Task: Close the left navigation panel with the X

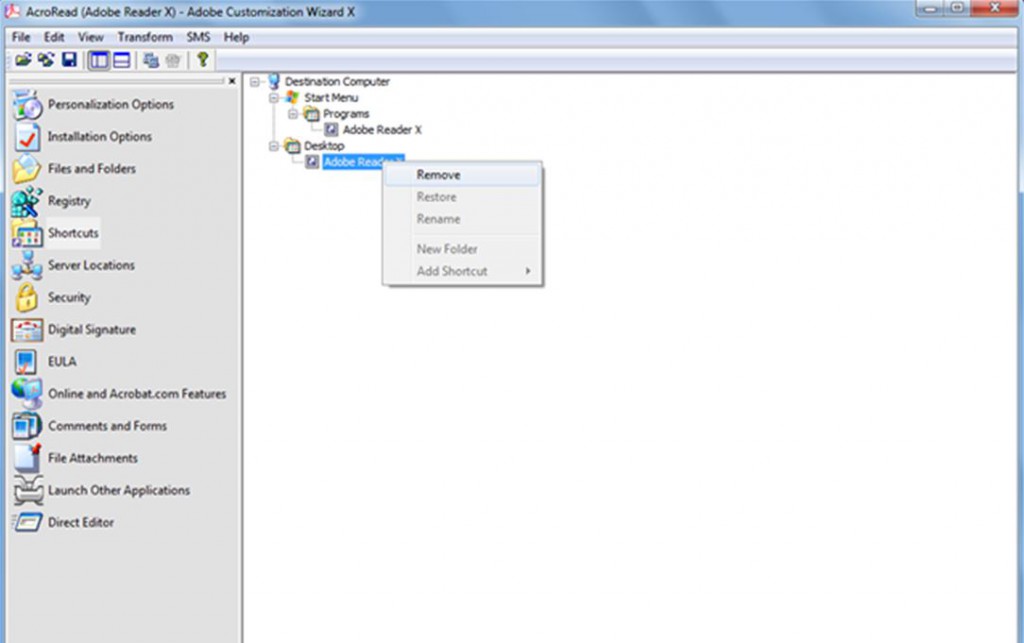Action: click(x=232, y=81)
